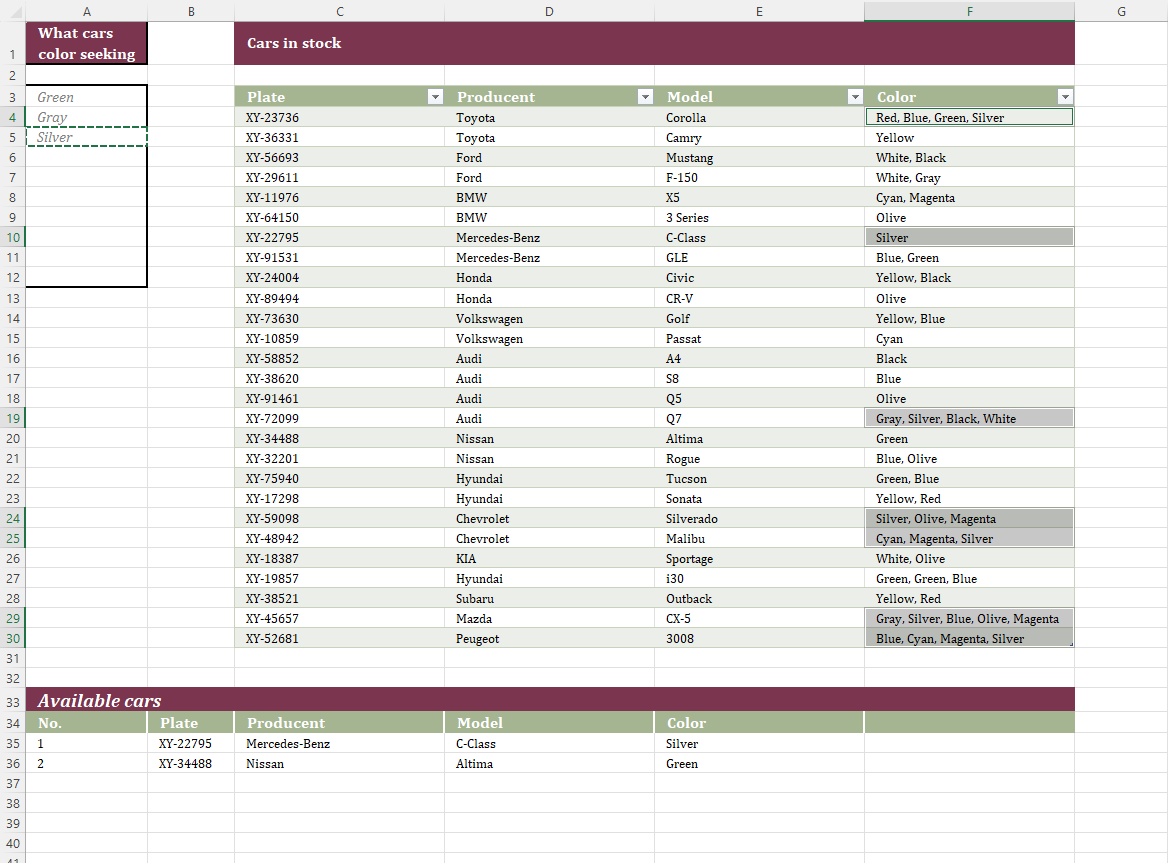Click the Subaru producent cell
This screenshot has height=863, width=1168.
pos(549,599)
